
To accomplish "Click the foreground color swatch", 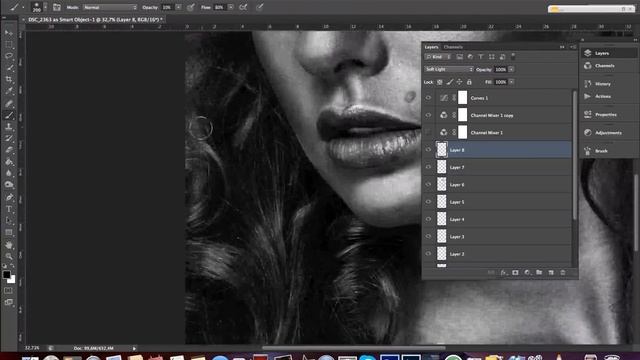I will point(7,274).
